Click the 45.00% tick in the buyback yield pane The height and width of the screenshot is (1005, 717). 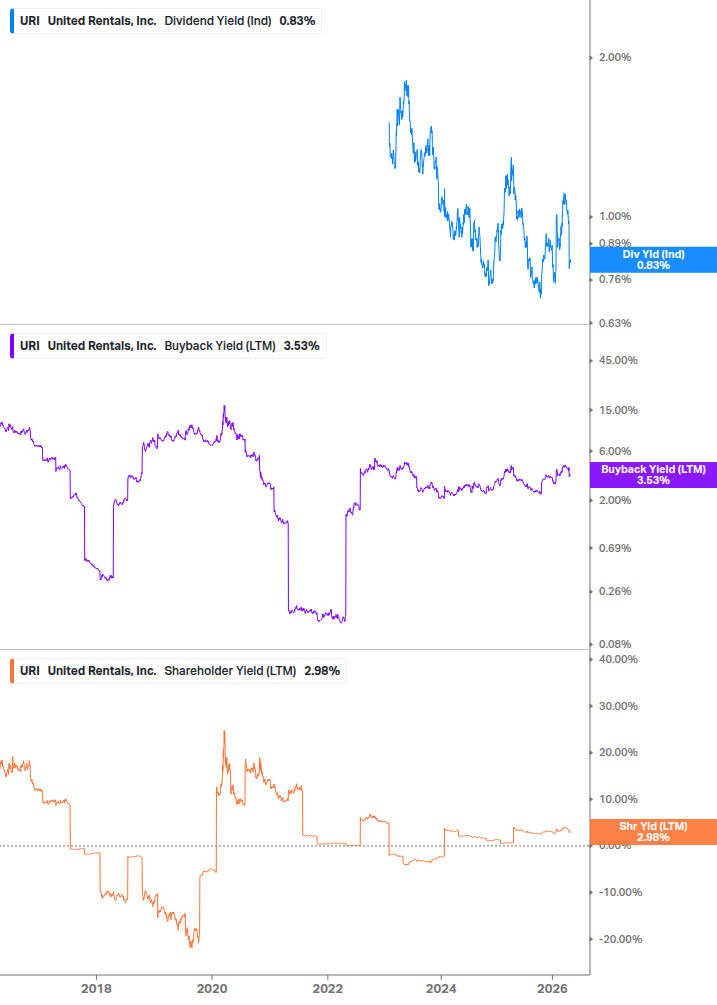[x=618, y=361]
